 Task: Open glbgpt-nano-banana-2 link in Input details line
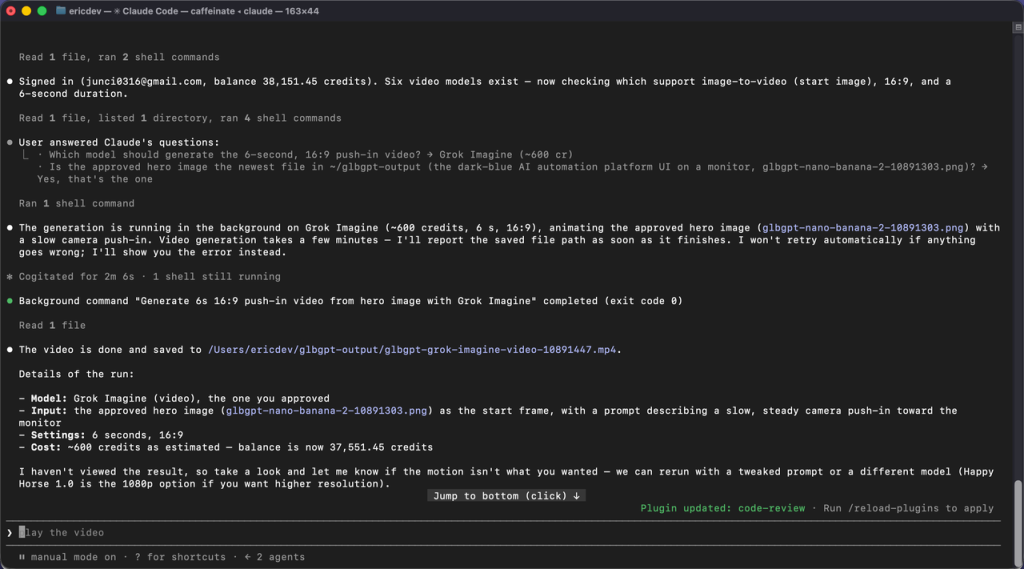pos(326,410)
